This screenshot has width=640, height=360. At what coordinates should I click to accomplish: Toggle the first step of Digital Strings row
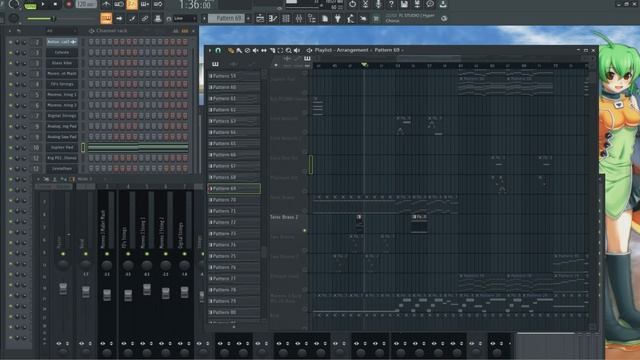[91, 116]
